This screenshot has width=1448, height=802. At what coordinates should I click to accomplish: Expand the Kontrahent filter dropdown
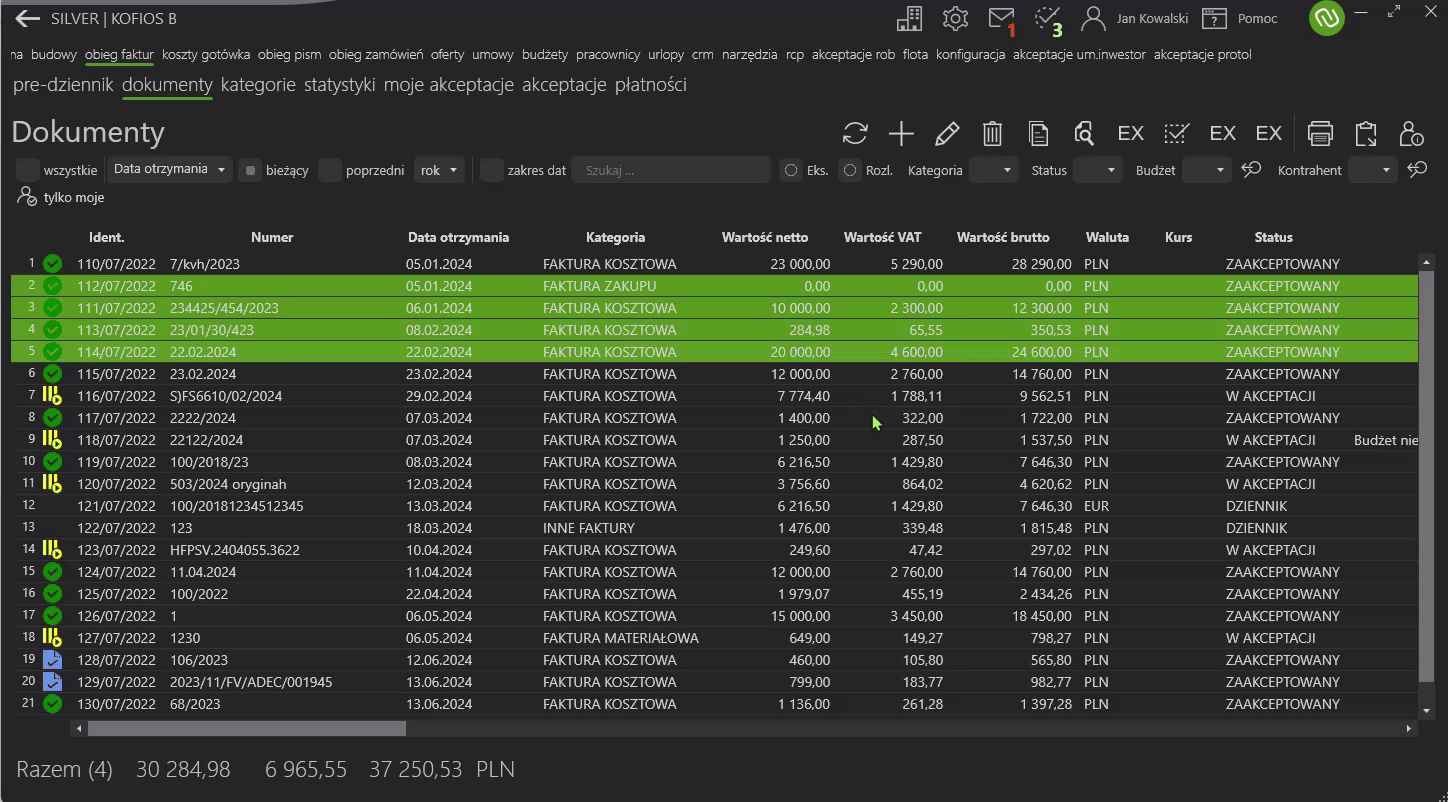1371,170
